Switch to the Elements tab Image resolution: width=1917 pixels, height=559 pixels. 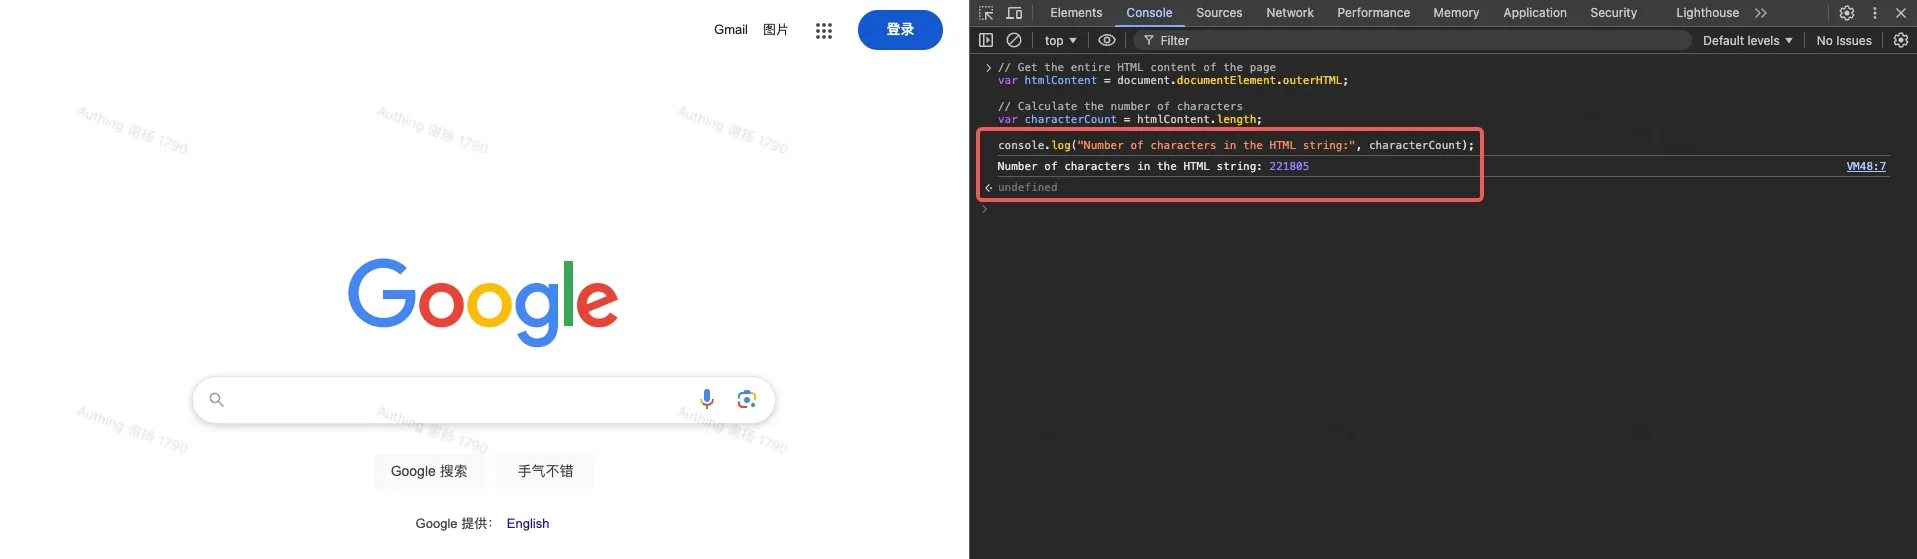pos(1076,13)
